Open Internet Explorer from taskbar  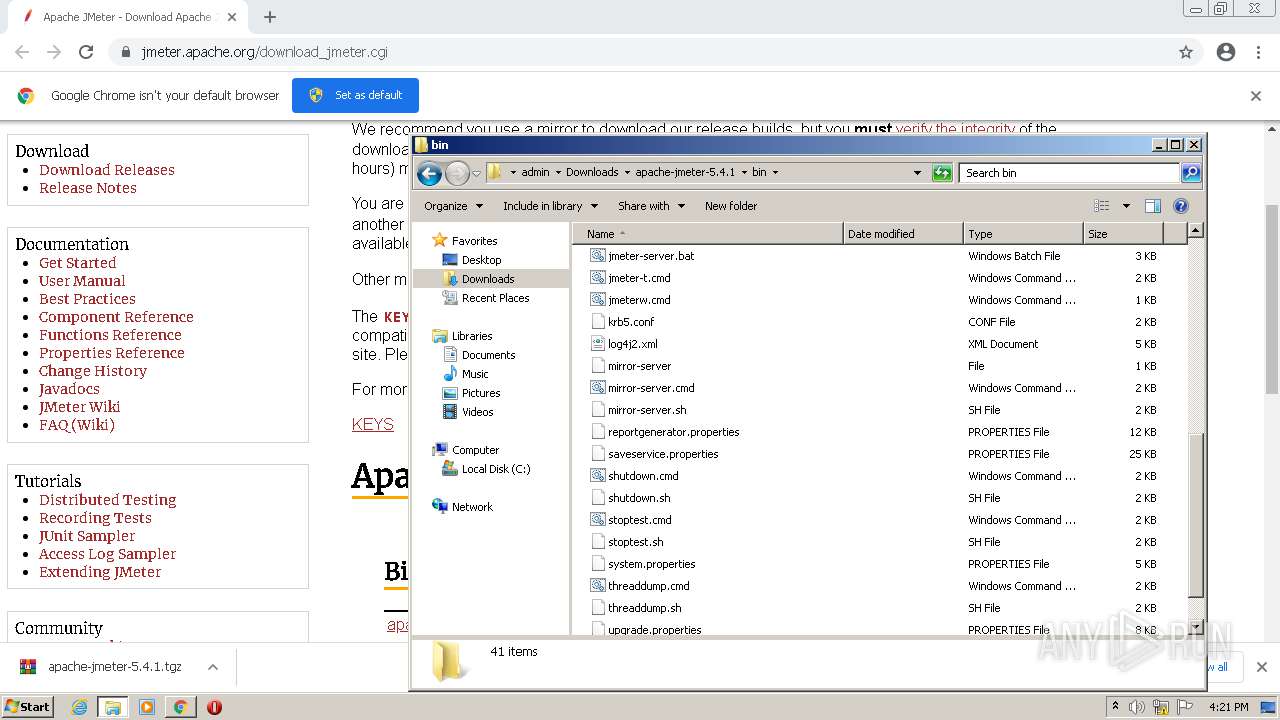pos(80,707)
